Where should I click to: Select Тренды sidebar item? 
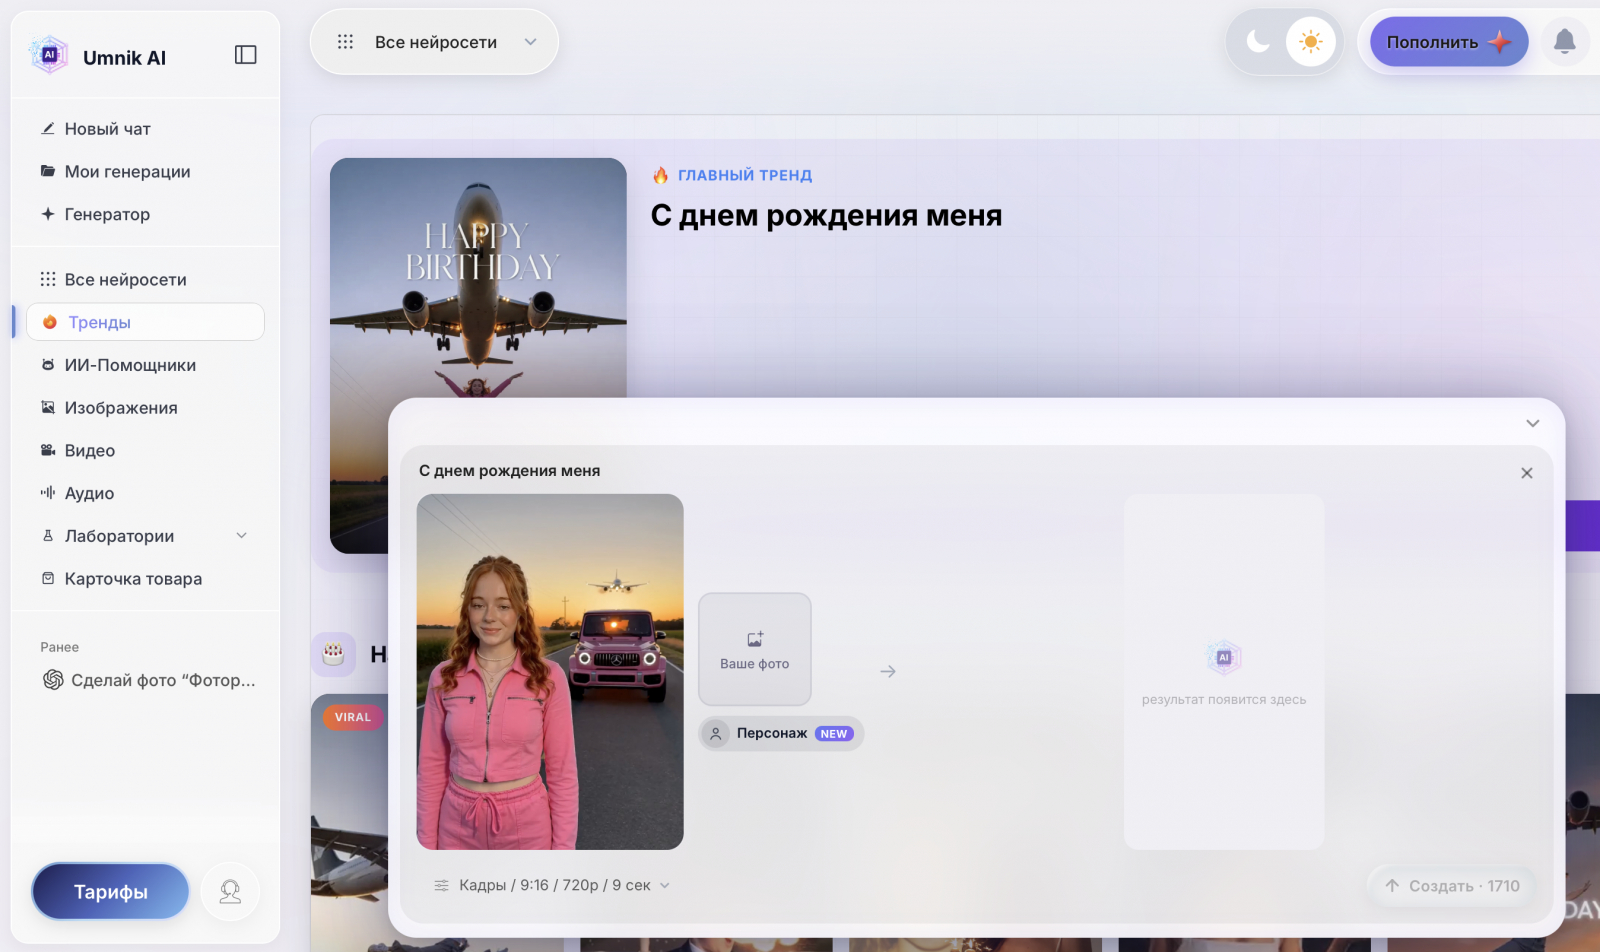click(145, 322)
